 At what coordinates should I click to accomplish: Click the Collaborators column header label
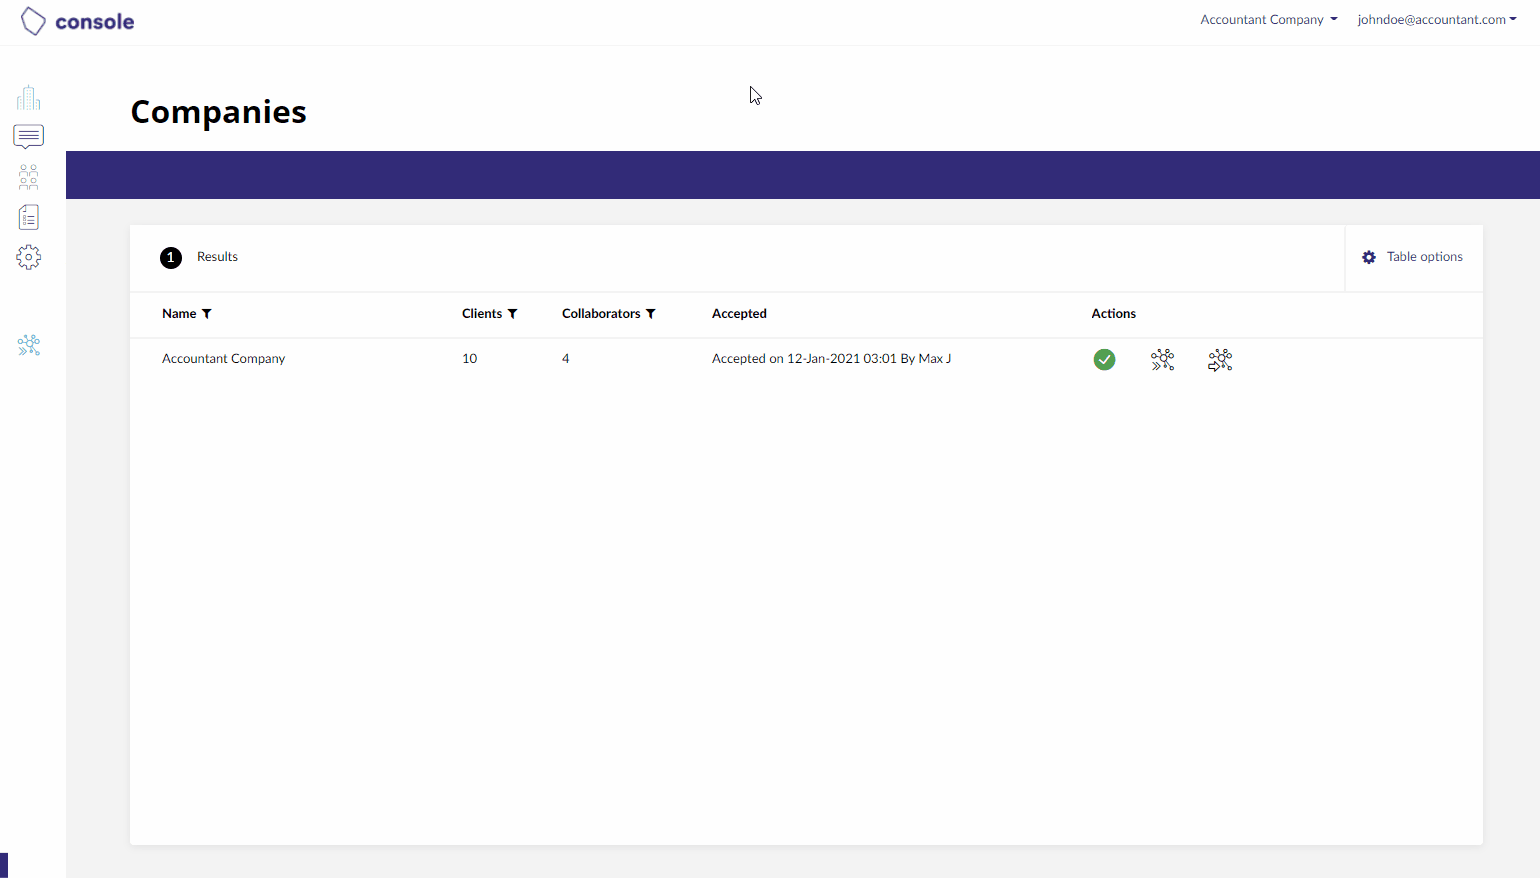(x=601, y=314)
